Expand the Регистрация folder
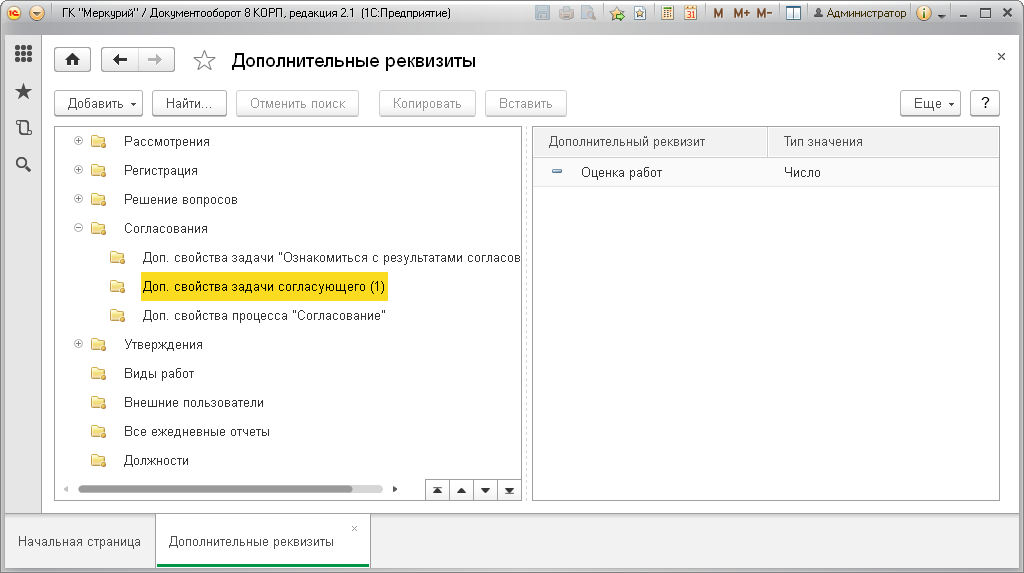Viewport: 1024px width, 573px height. (x=78, y=170)
